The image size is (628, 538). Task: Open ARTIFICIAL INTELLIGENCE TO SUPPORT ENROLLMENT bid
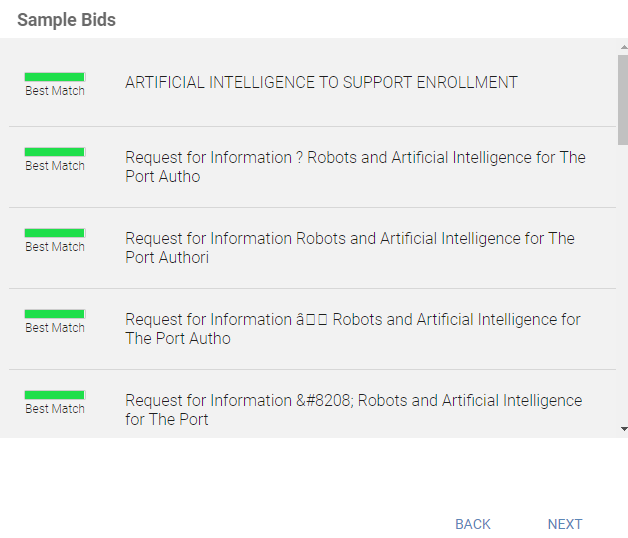point(321,83)
